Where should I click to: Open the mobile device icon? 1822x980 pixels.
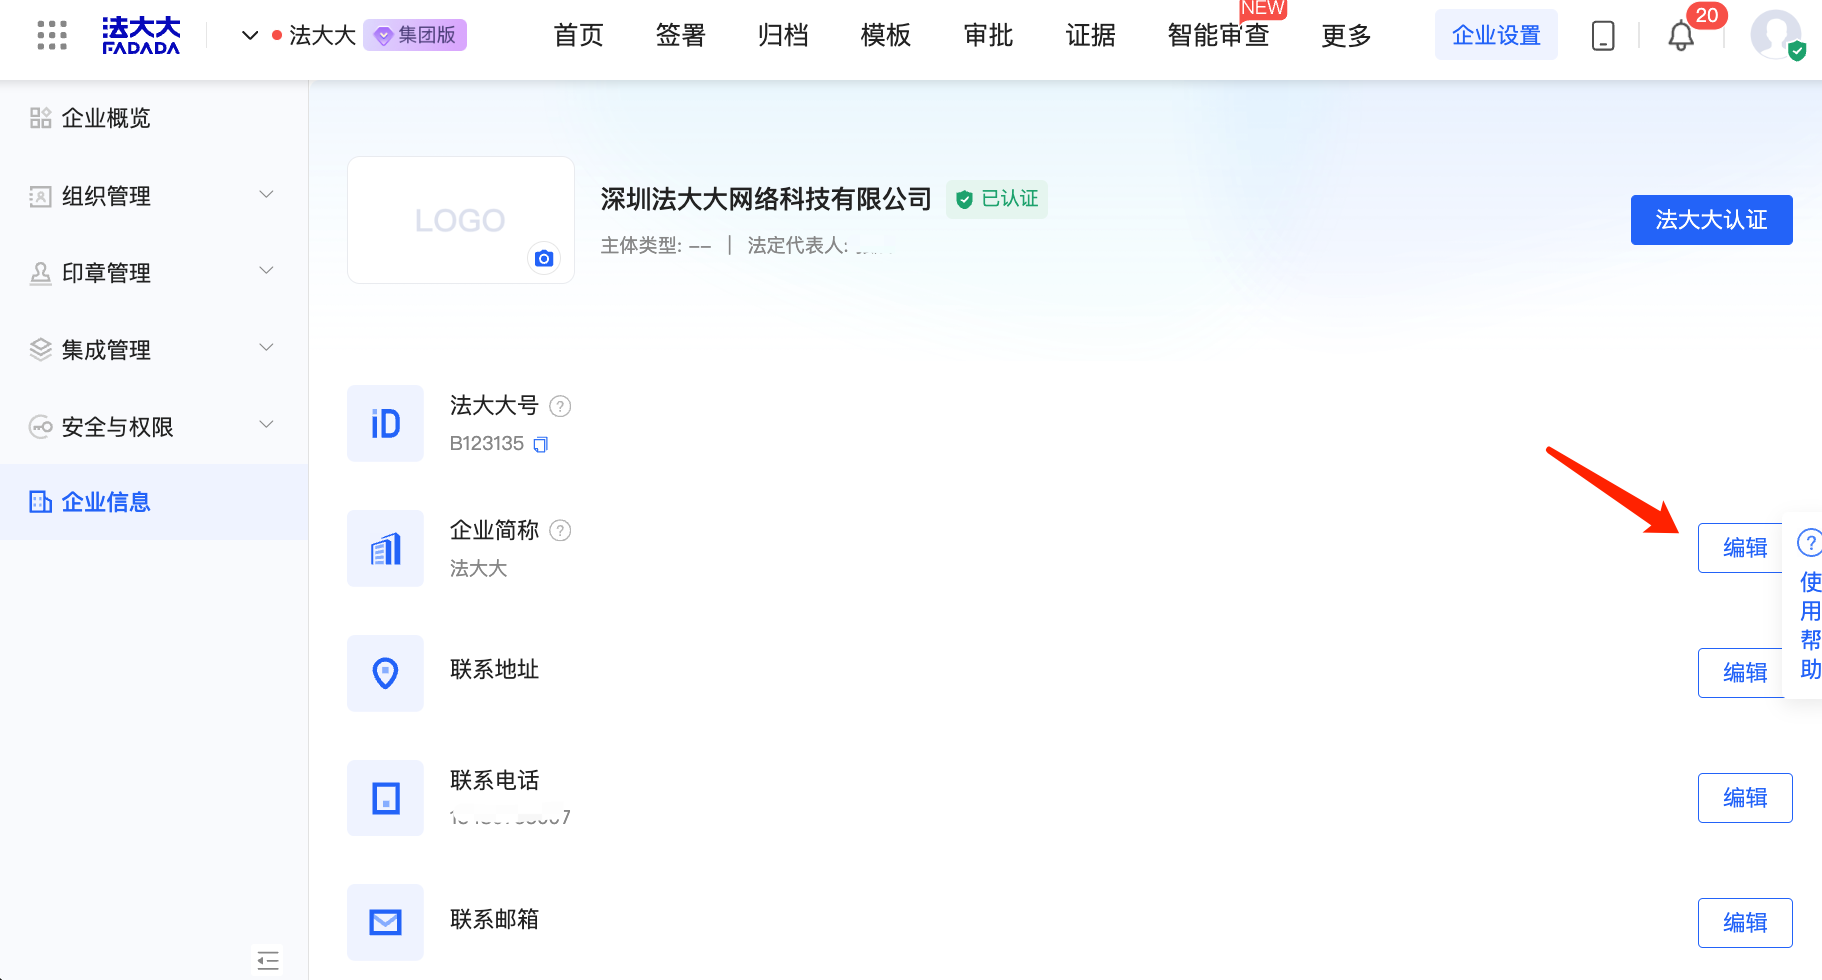click(x=1603, y=36)
